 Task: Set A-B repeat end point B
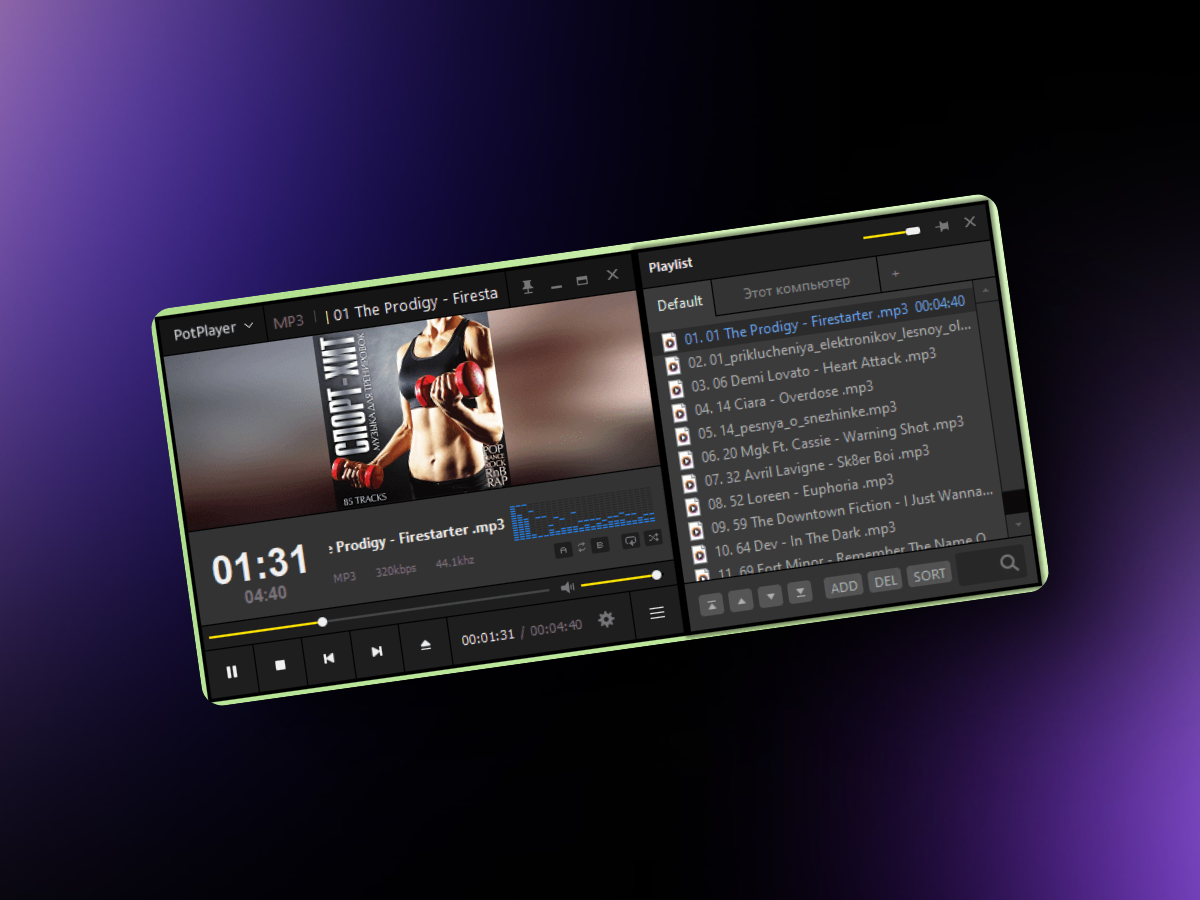(599, 545)
